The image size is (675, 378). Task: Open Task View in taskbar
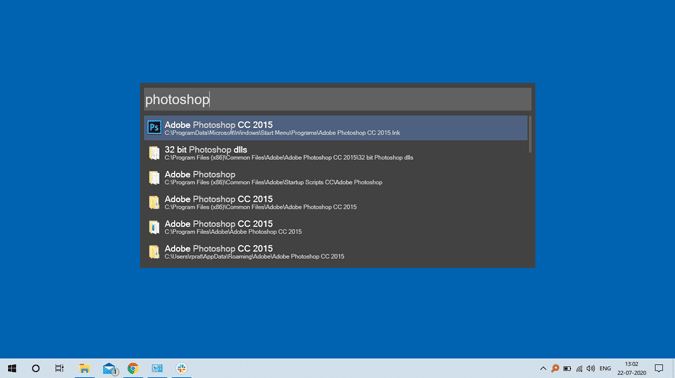(x=59, y=369)
